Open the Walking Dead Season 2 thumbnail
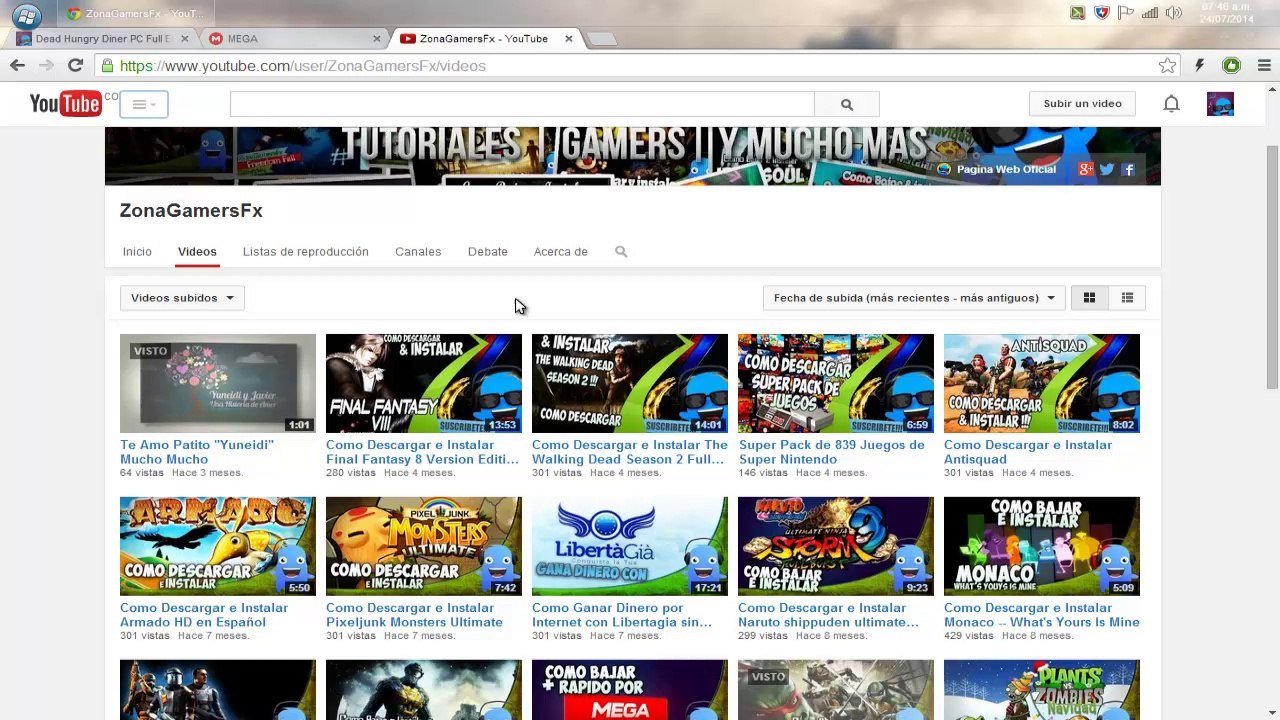The image size is (1280, 720). (630, 383)
